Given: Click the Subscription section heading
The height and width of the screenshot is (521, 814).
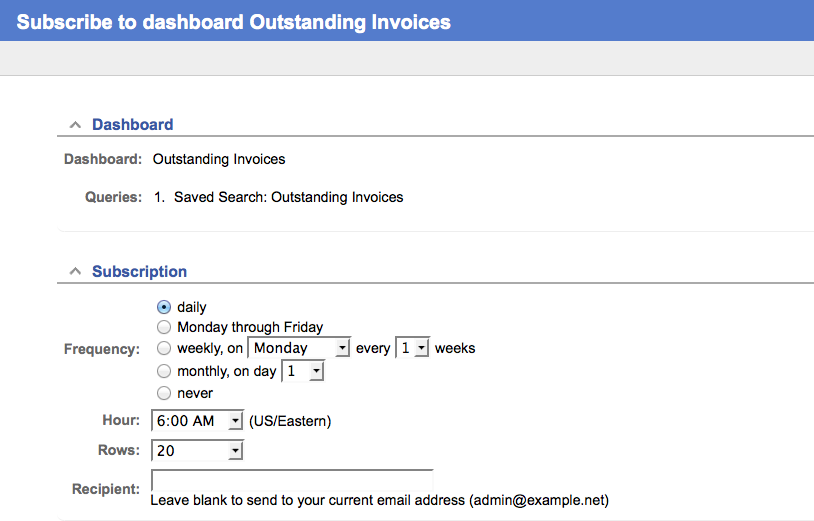Looking at the screenshot, I should point(139,272).
